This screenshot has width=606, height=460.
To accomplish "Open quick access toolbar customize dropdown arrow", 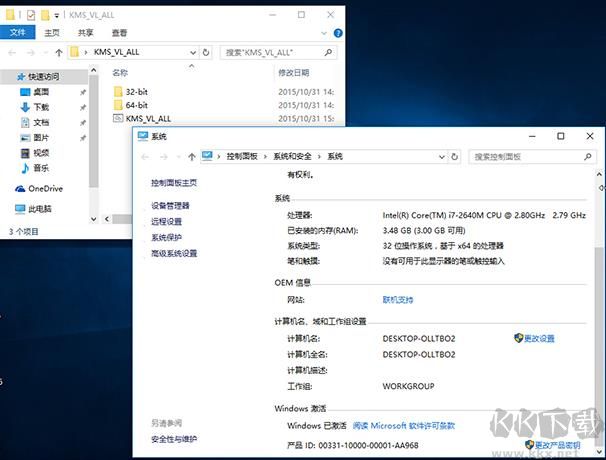I will click(56, 15).
